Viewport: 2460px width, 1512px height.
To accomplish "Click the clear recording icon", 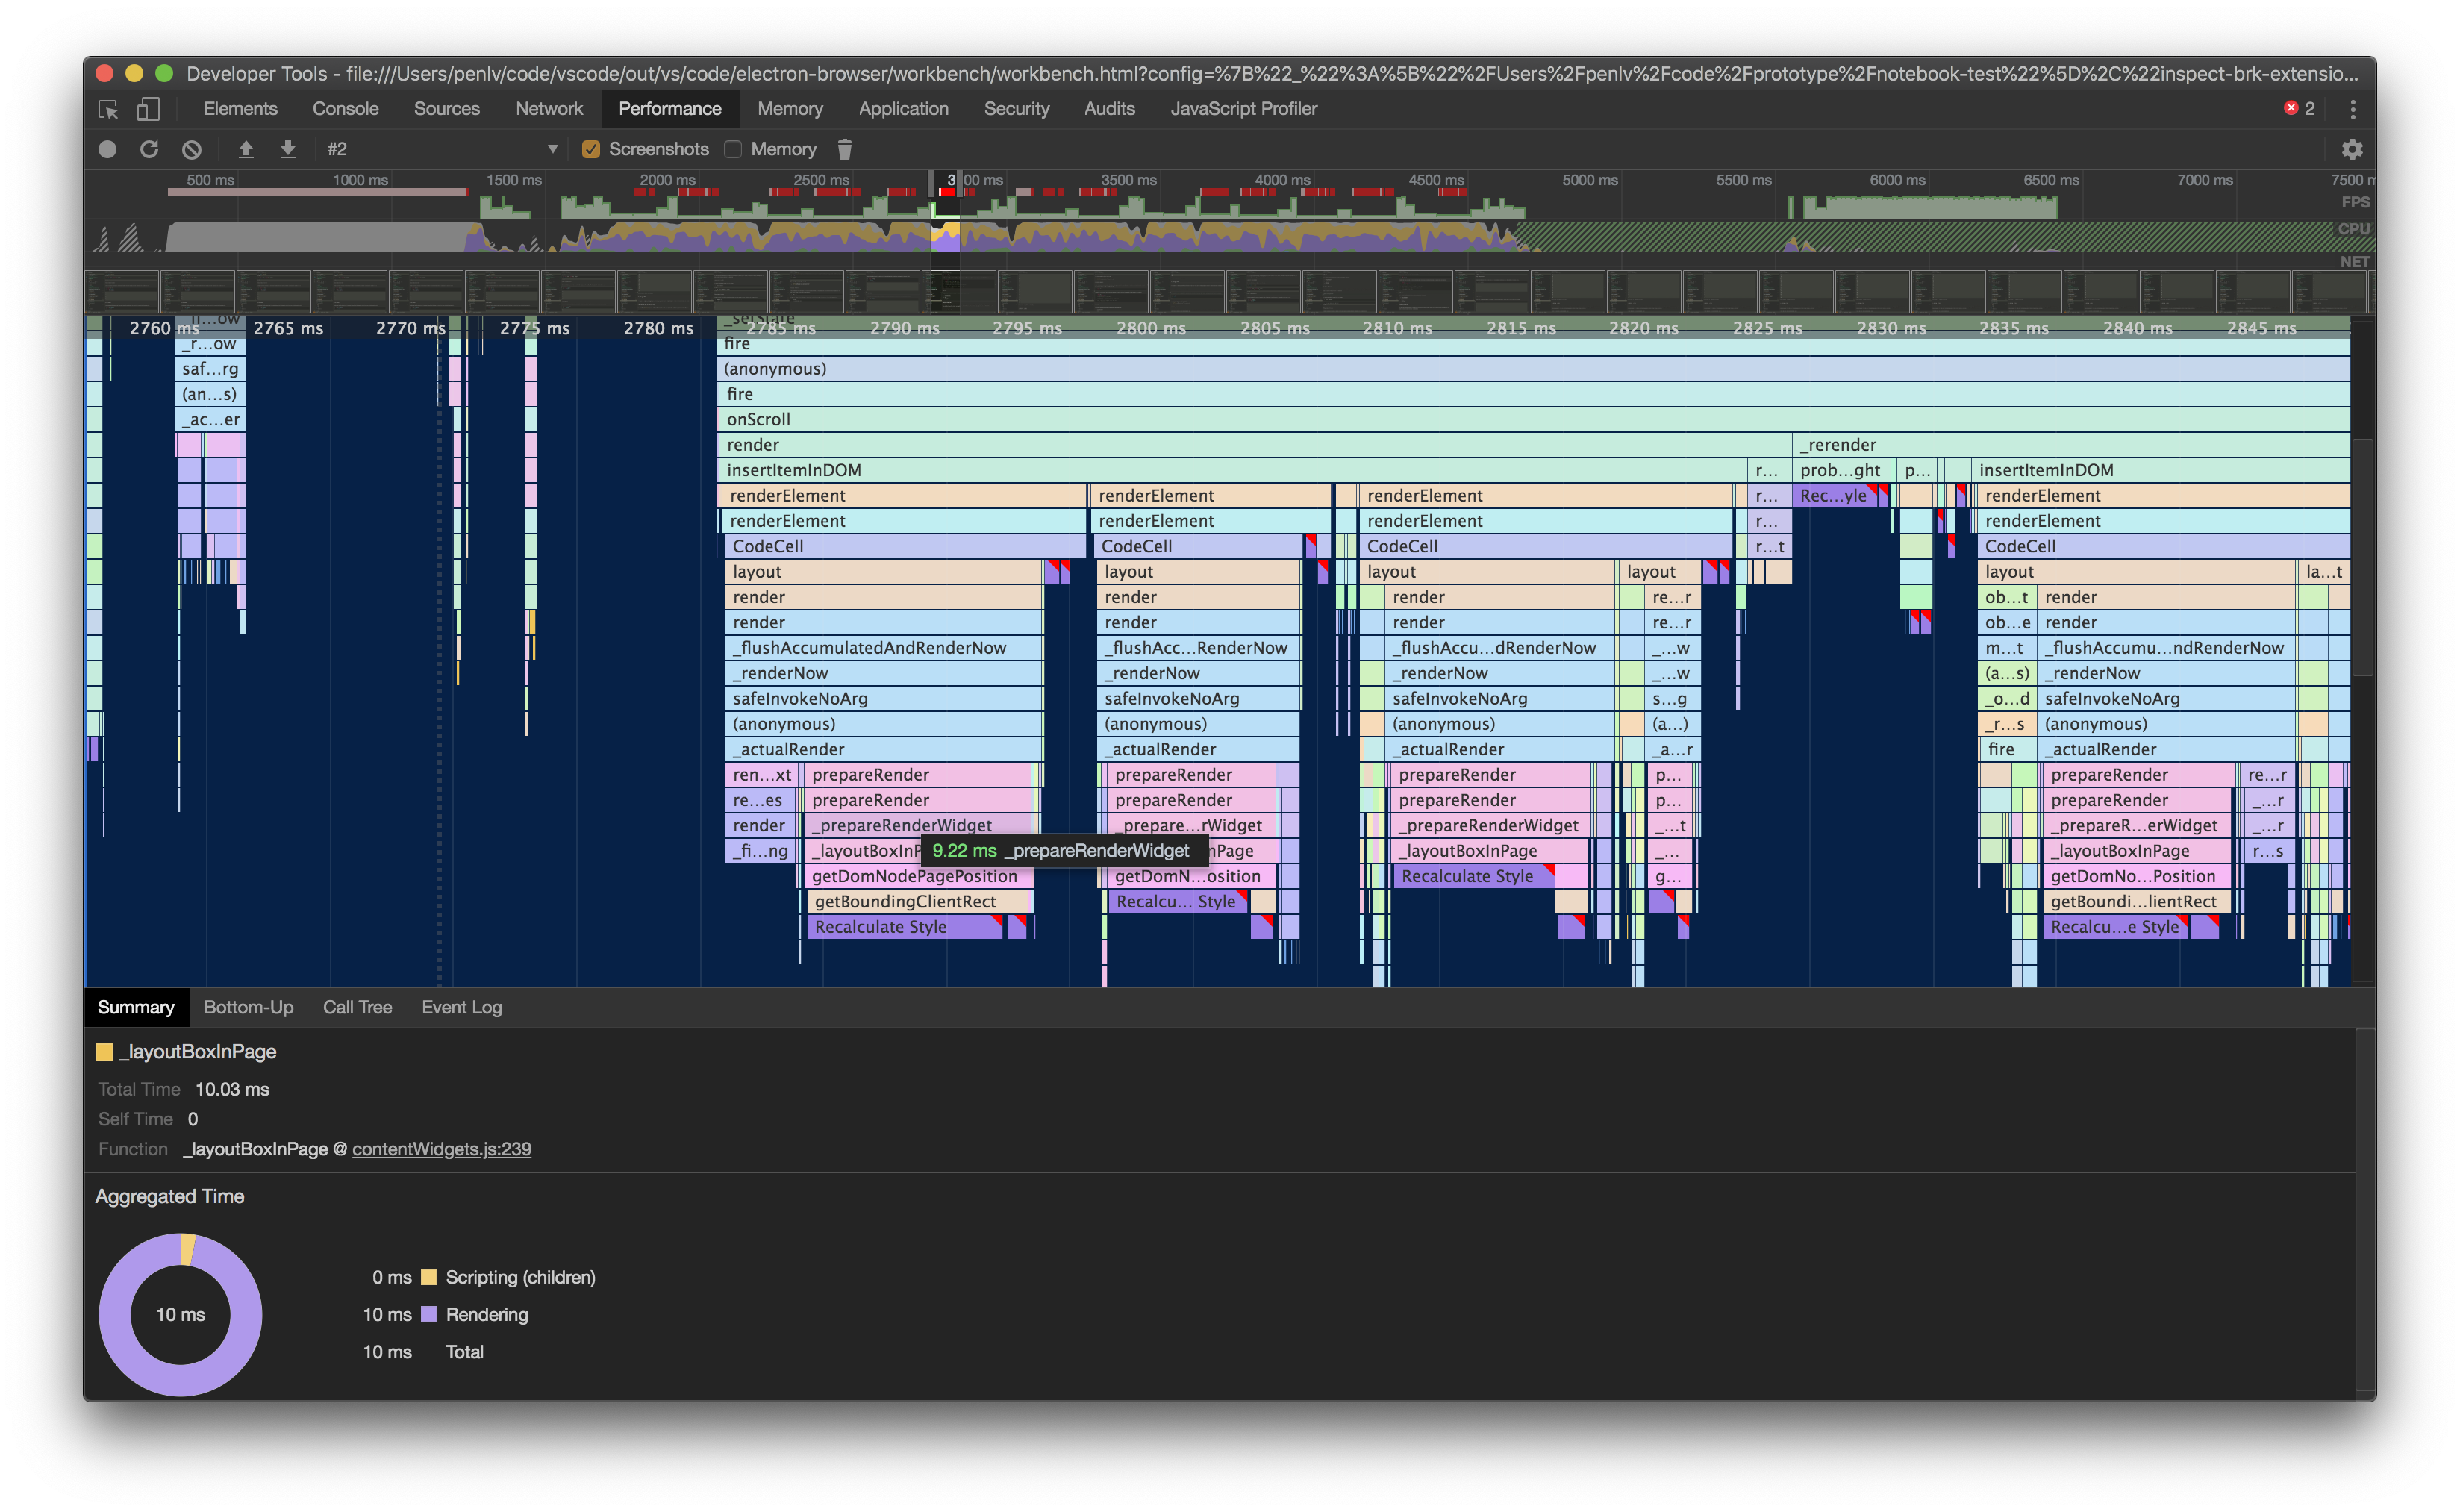I will 192,149.
